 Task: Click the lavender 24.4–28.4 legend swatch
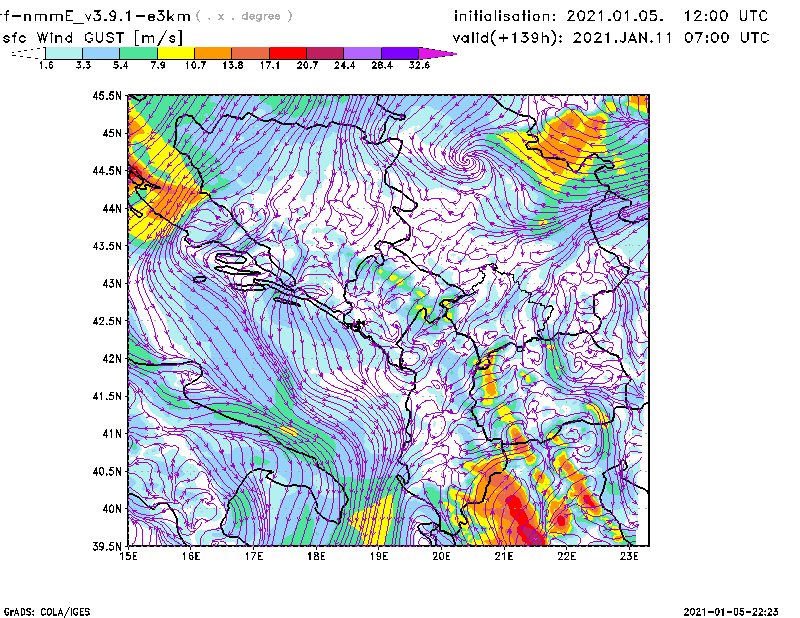click(362, 53)
